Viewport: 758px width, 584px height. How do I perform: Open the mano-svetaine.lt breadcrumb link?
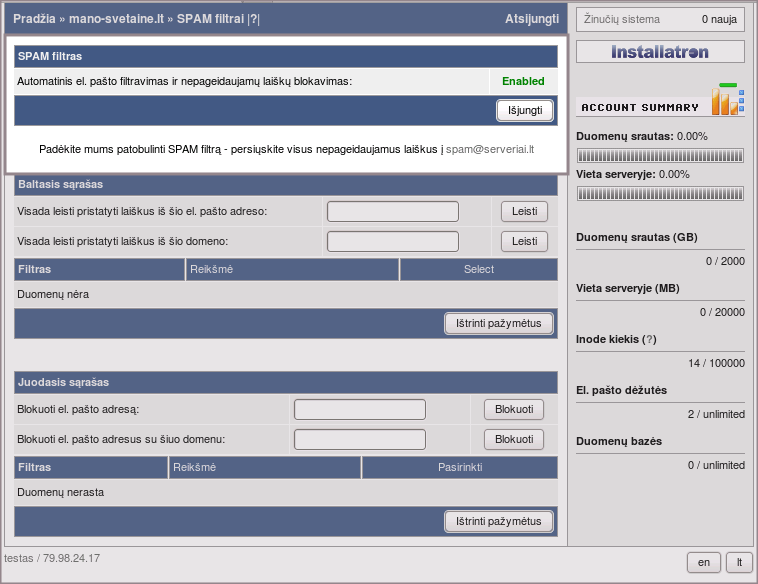click(116, 19)
